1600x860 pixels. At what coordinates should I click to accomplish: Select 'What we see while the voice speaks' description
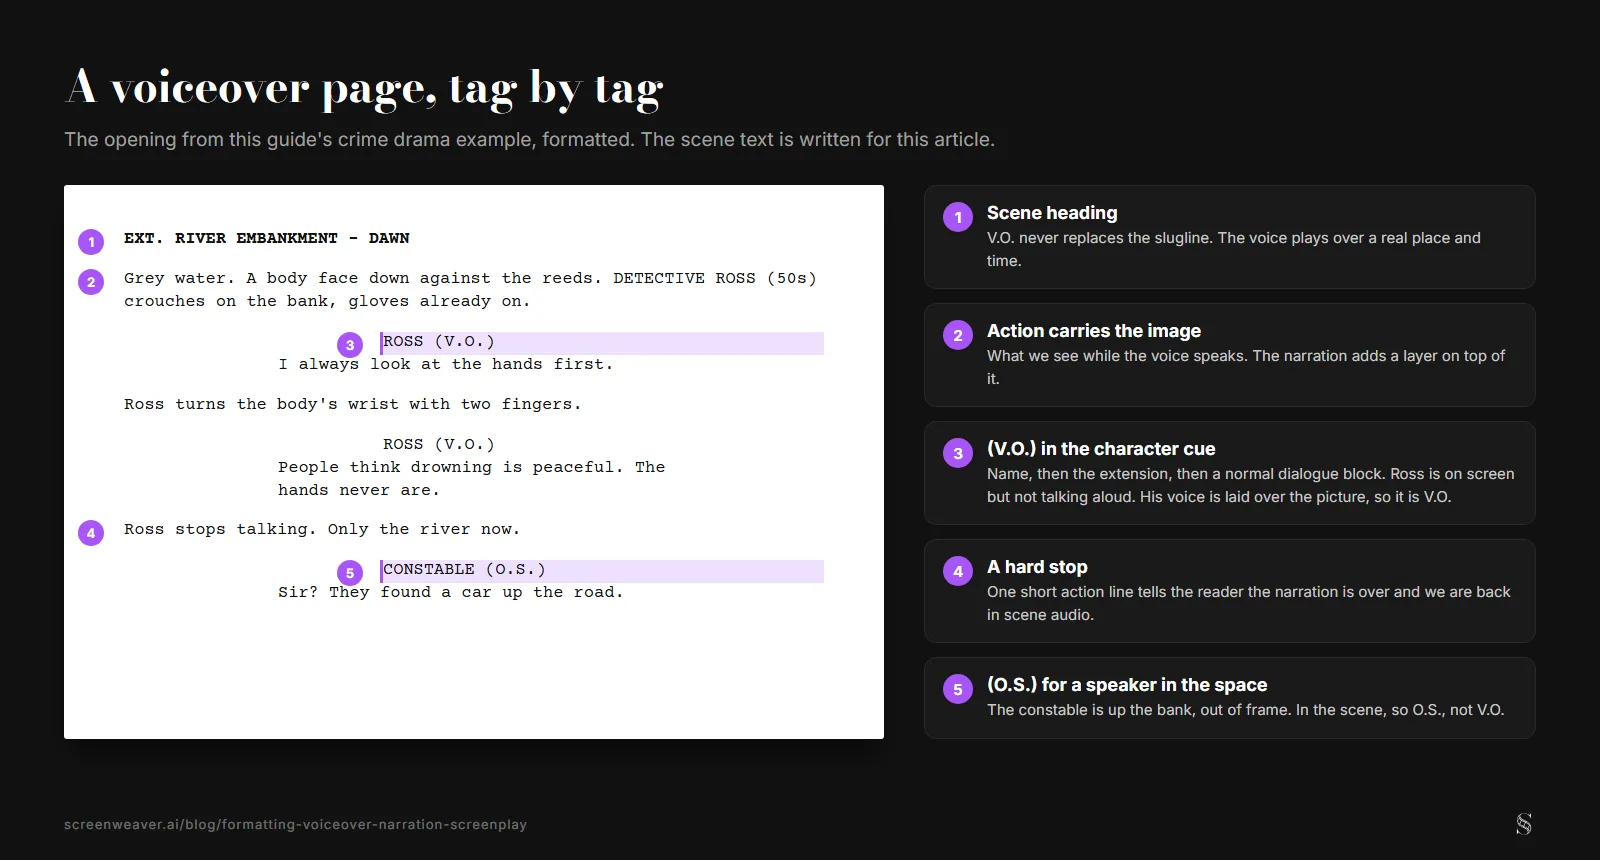(x=1246, y=367)
